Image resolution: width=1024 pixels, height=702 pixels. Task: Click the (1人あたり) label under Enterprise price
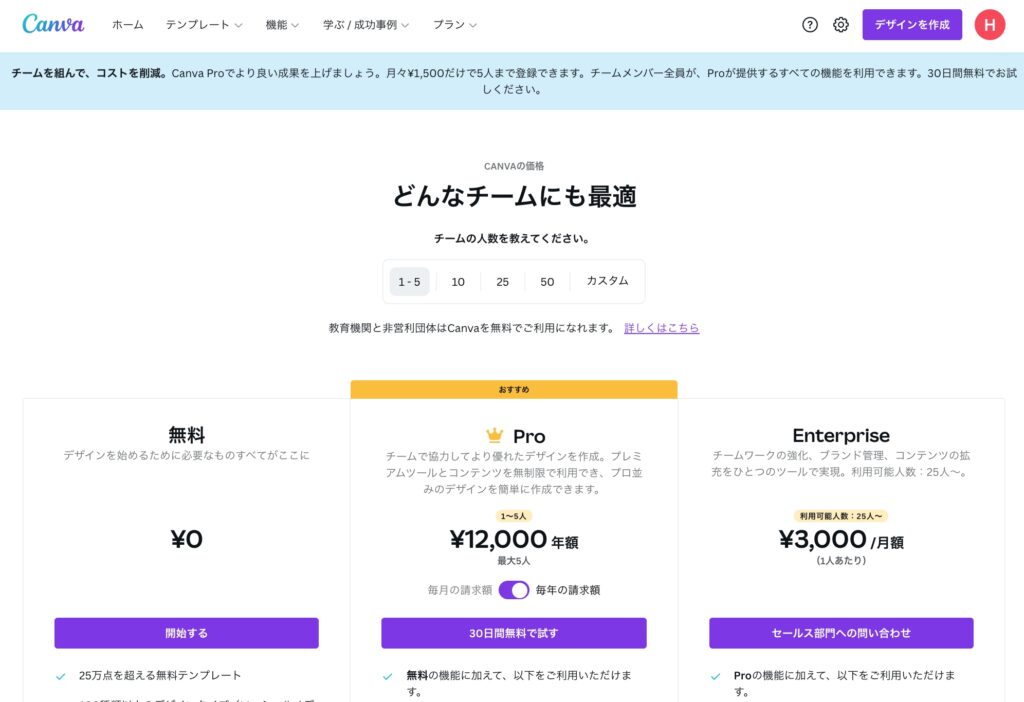pyautogui.click(x=841, y=560)
